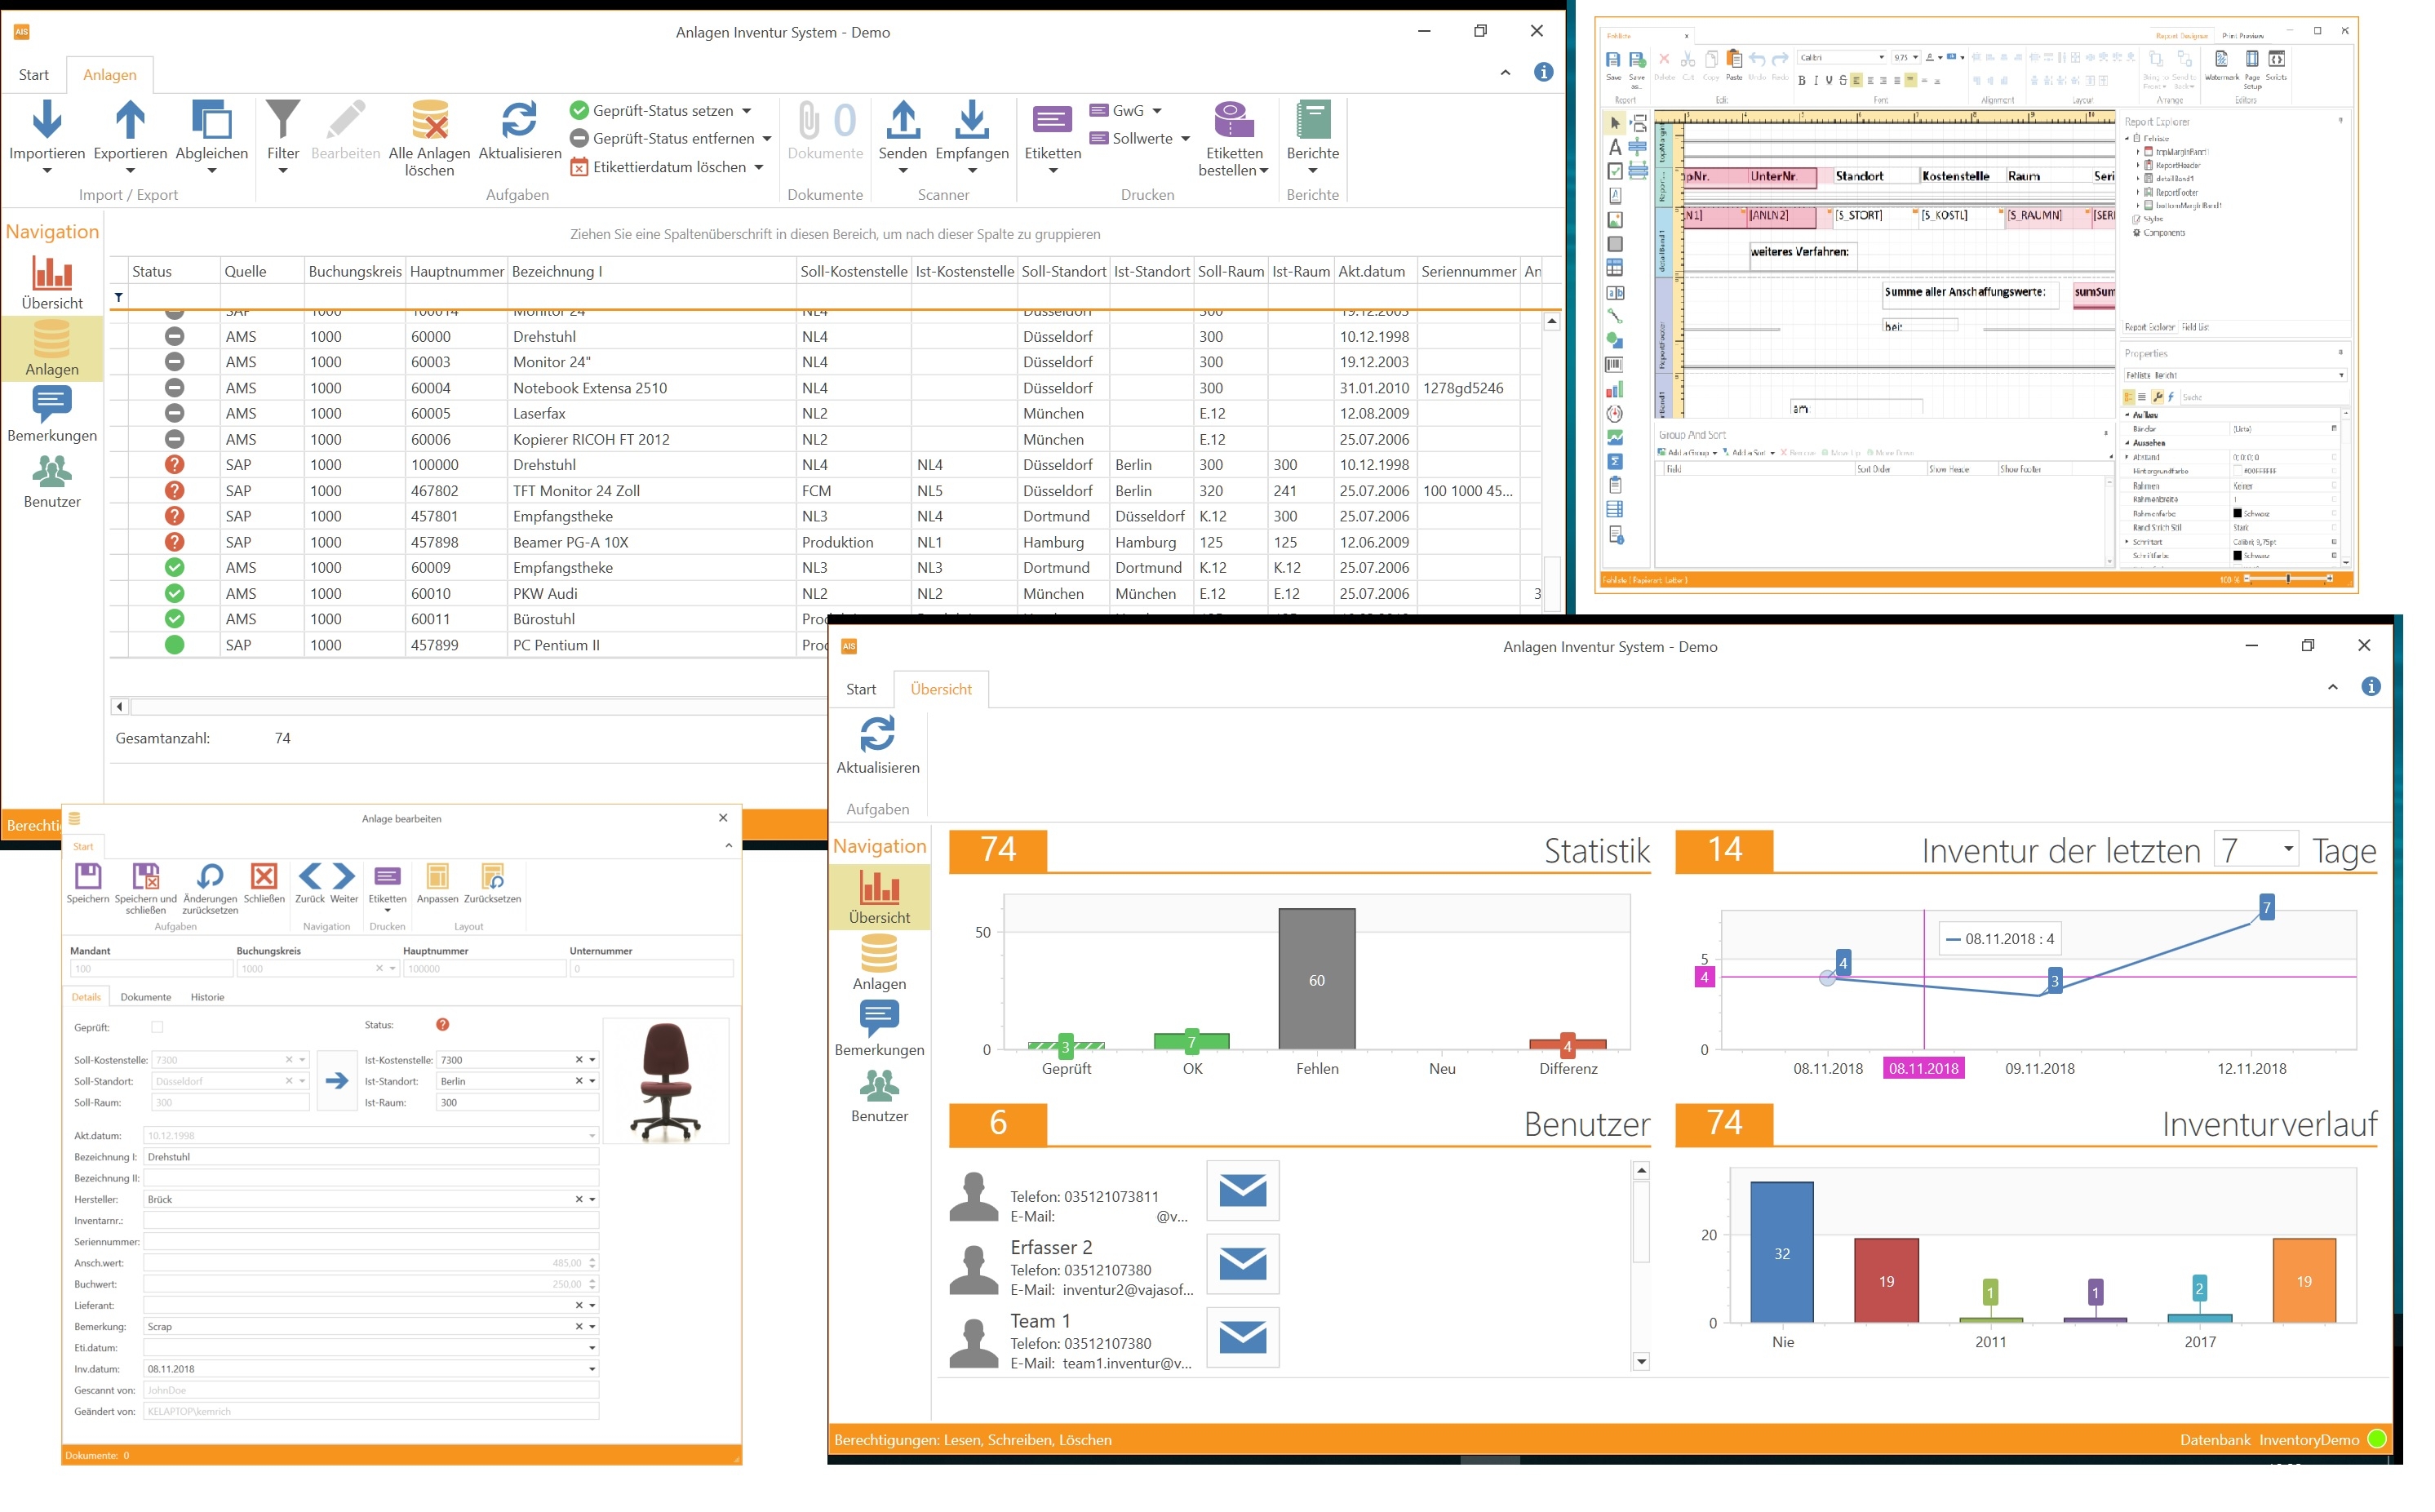Select the Start ribbon tab

coord(33,75)
